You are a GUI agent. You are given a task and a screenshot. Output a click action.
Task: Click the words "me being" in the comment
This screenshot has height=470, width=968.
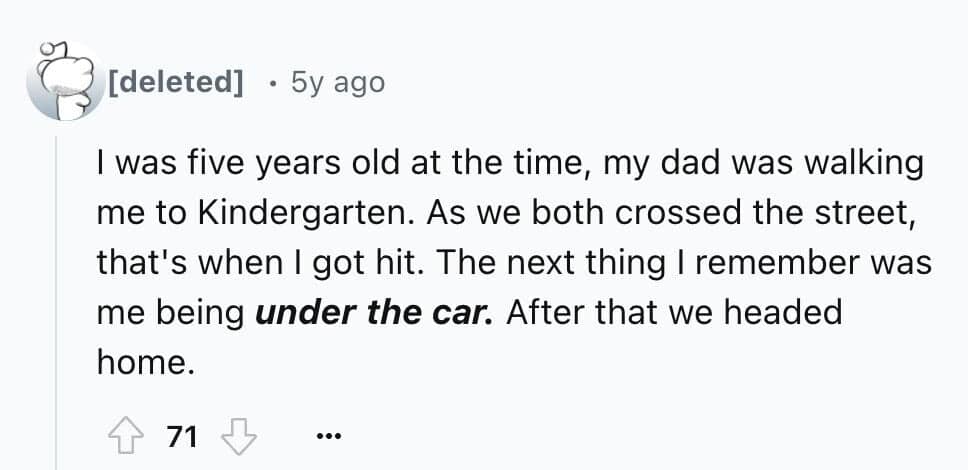[x=171, y=313]
